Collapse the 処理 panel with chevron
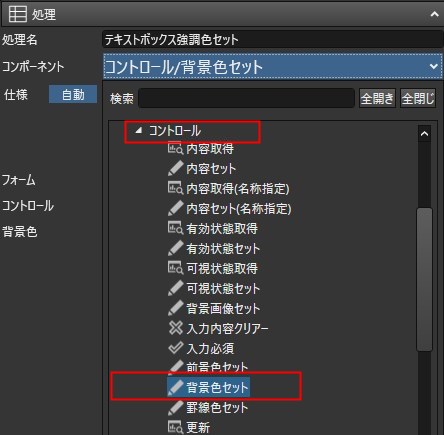This screenshot has width=444, height=435. (x=434, y=14)
